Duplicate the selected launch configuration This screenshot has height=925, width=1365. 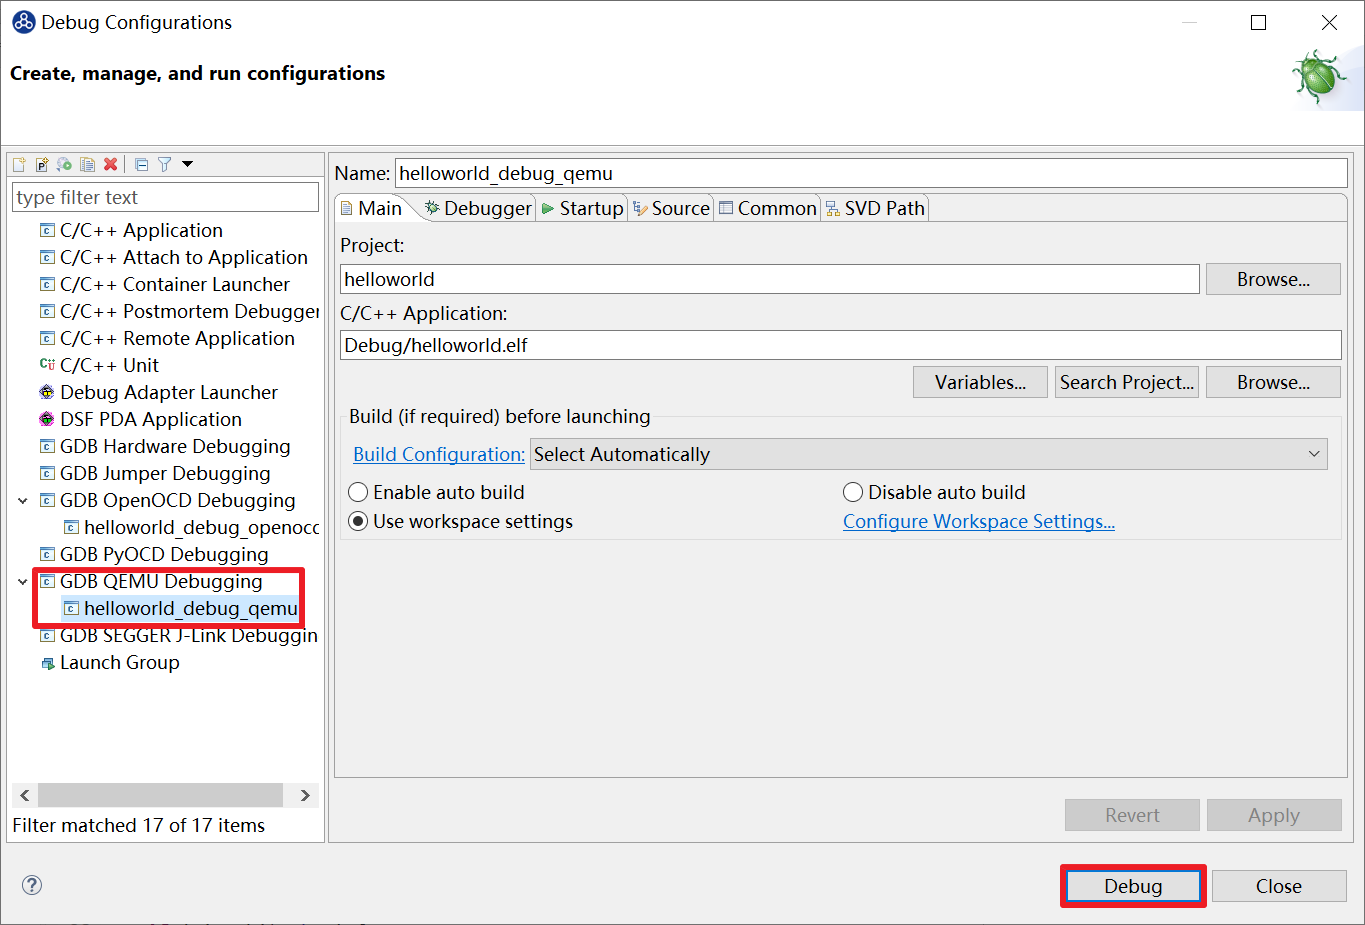[88, 164]
